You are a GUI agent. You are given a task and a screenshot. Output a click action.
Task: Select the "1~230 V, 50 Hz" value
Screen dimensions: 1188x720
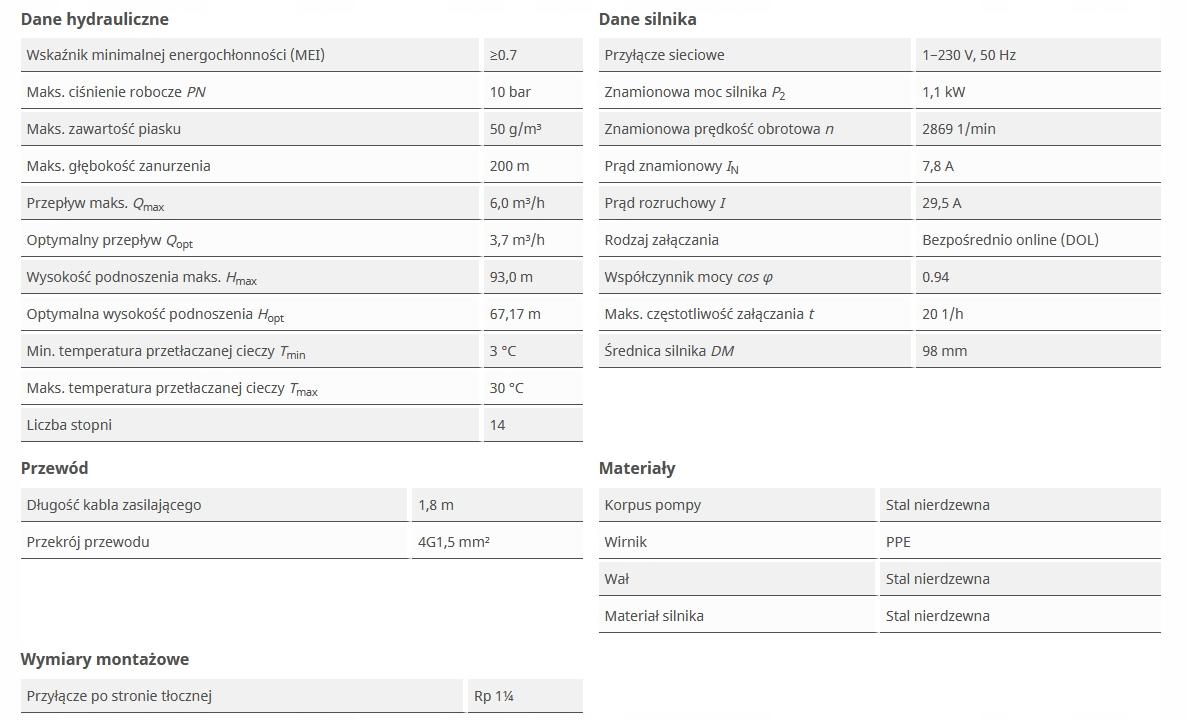(968, 55)
